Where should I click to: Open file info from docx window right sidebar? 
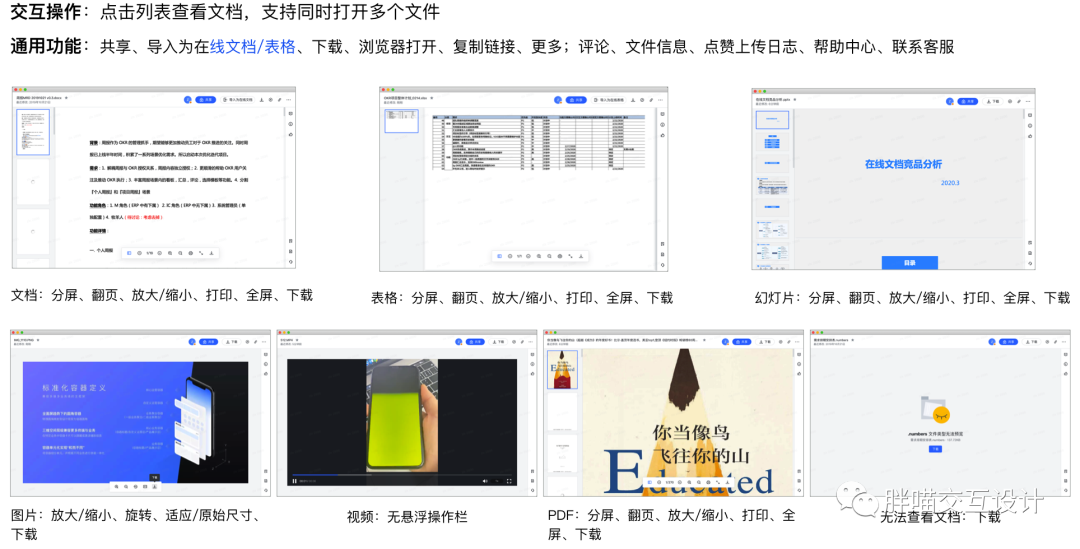[x=291, y=124]
